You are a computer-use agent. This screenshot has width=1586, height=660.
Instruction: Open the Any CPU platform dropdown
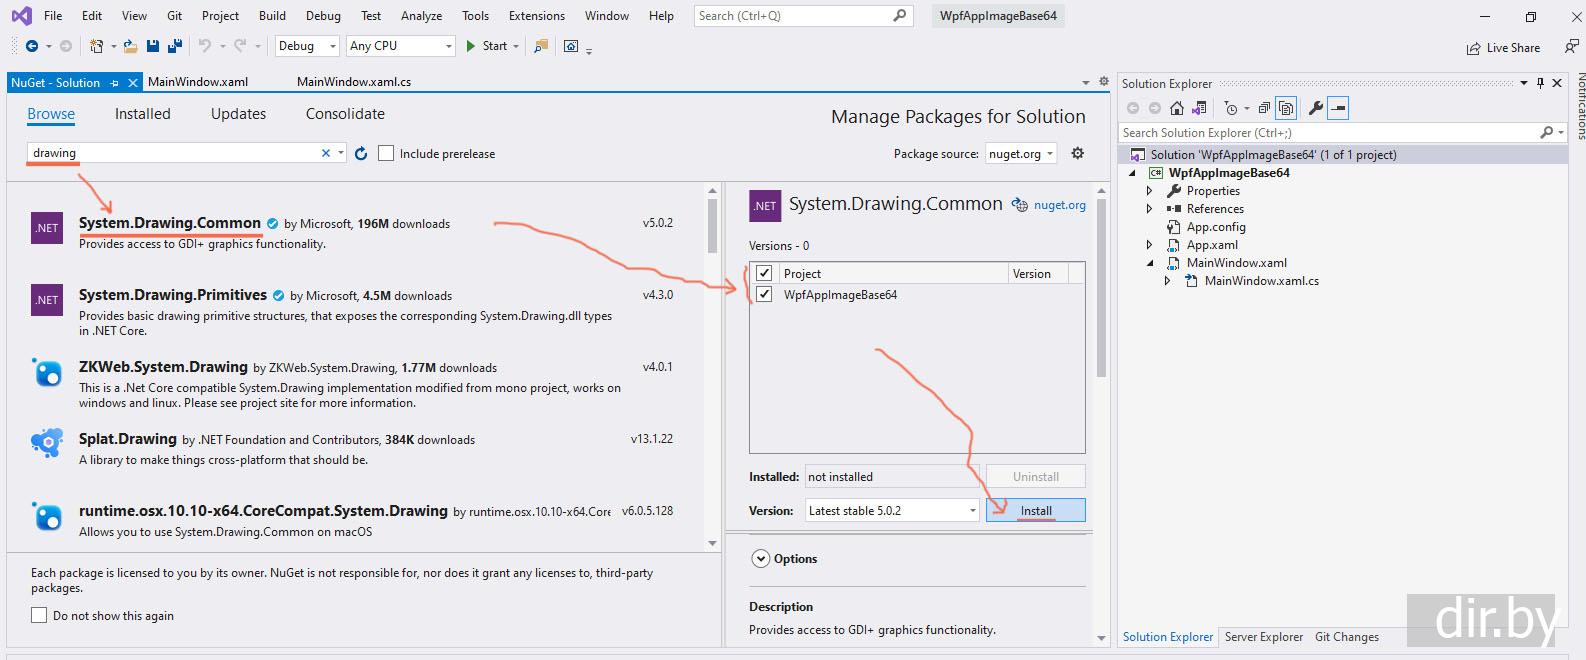[x=401, y=46]
